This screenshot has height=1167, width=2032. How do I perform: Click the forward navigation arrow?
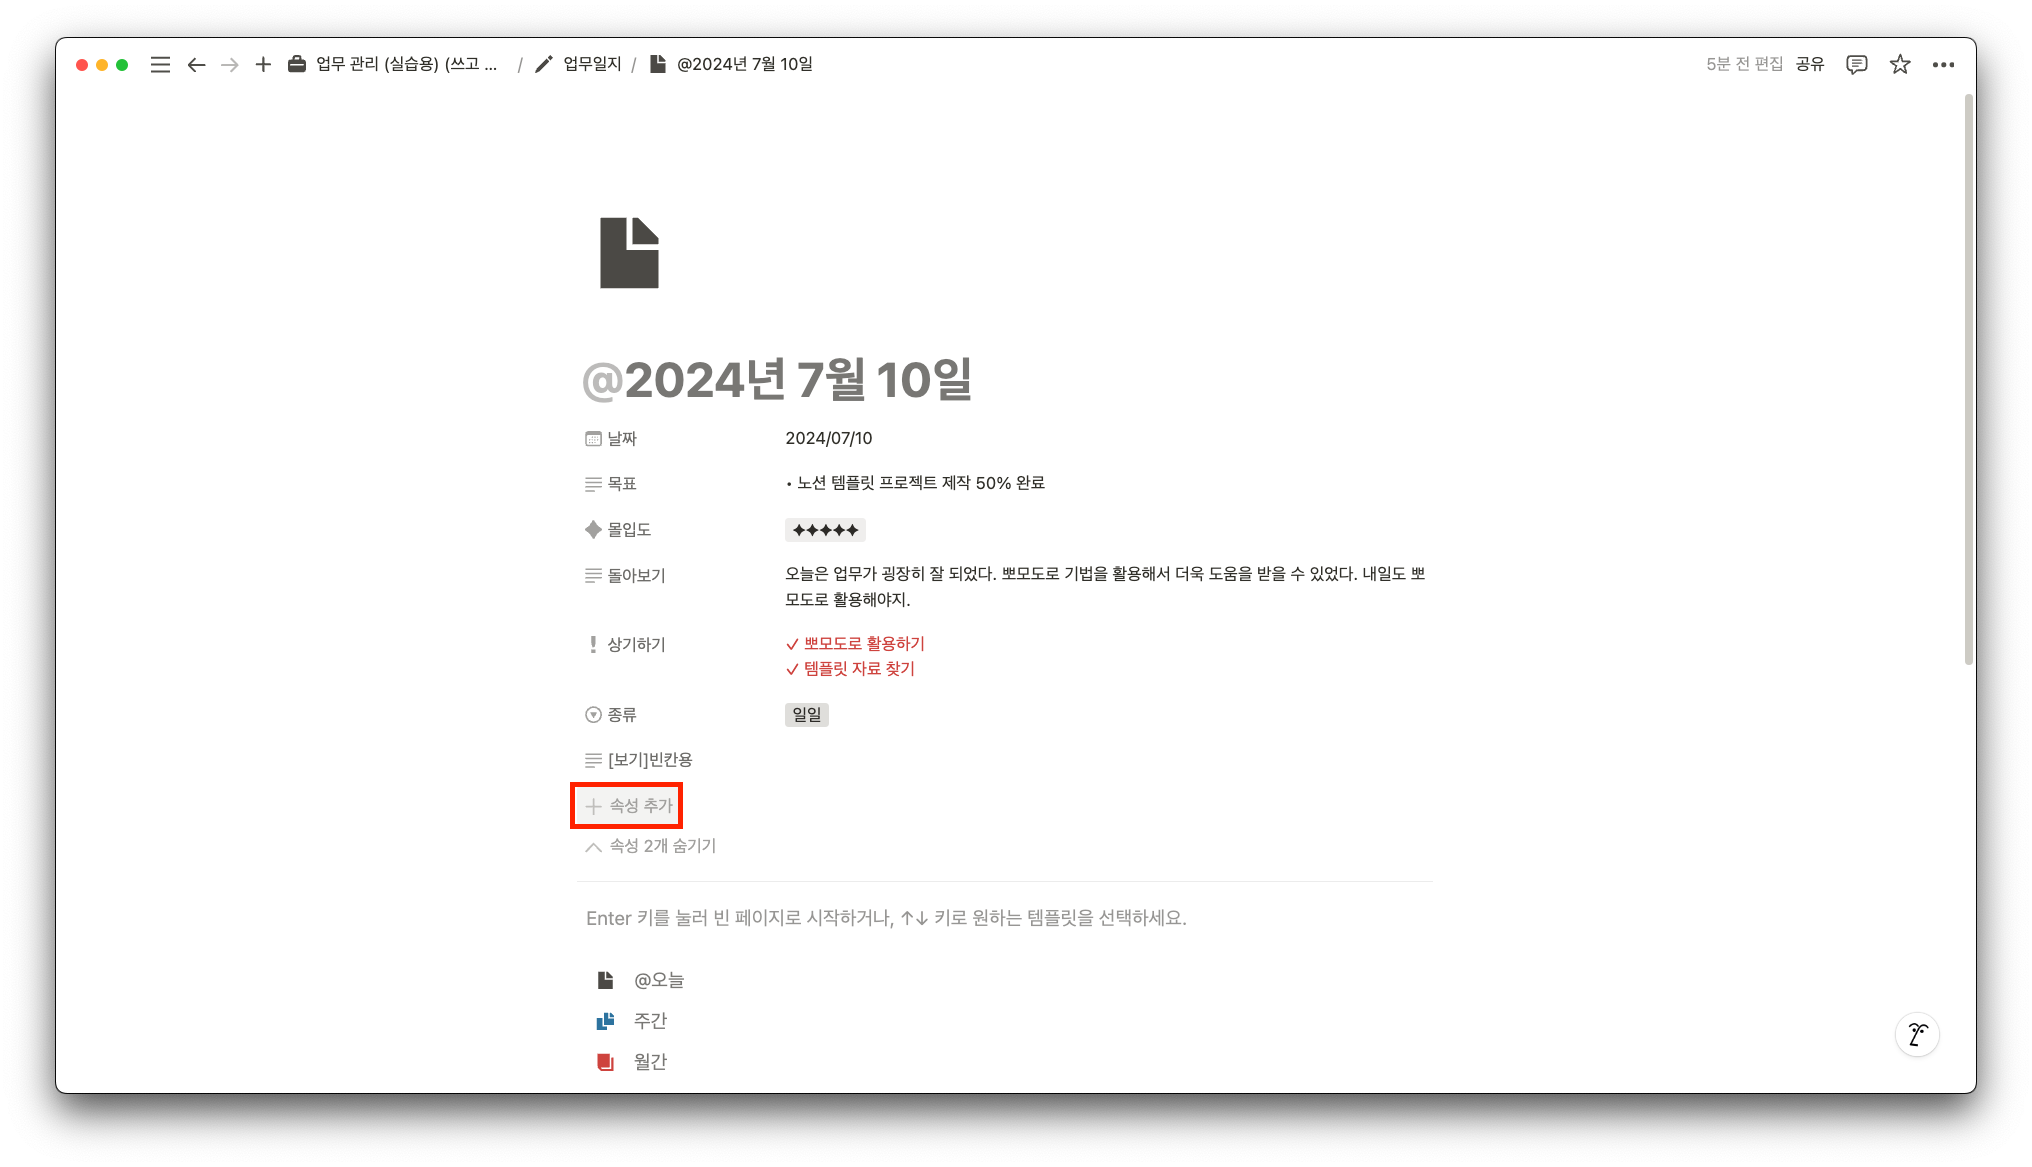(x=230, y=65)
